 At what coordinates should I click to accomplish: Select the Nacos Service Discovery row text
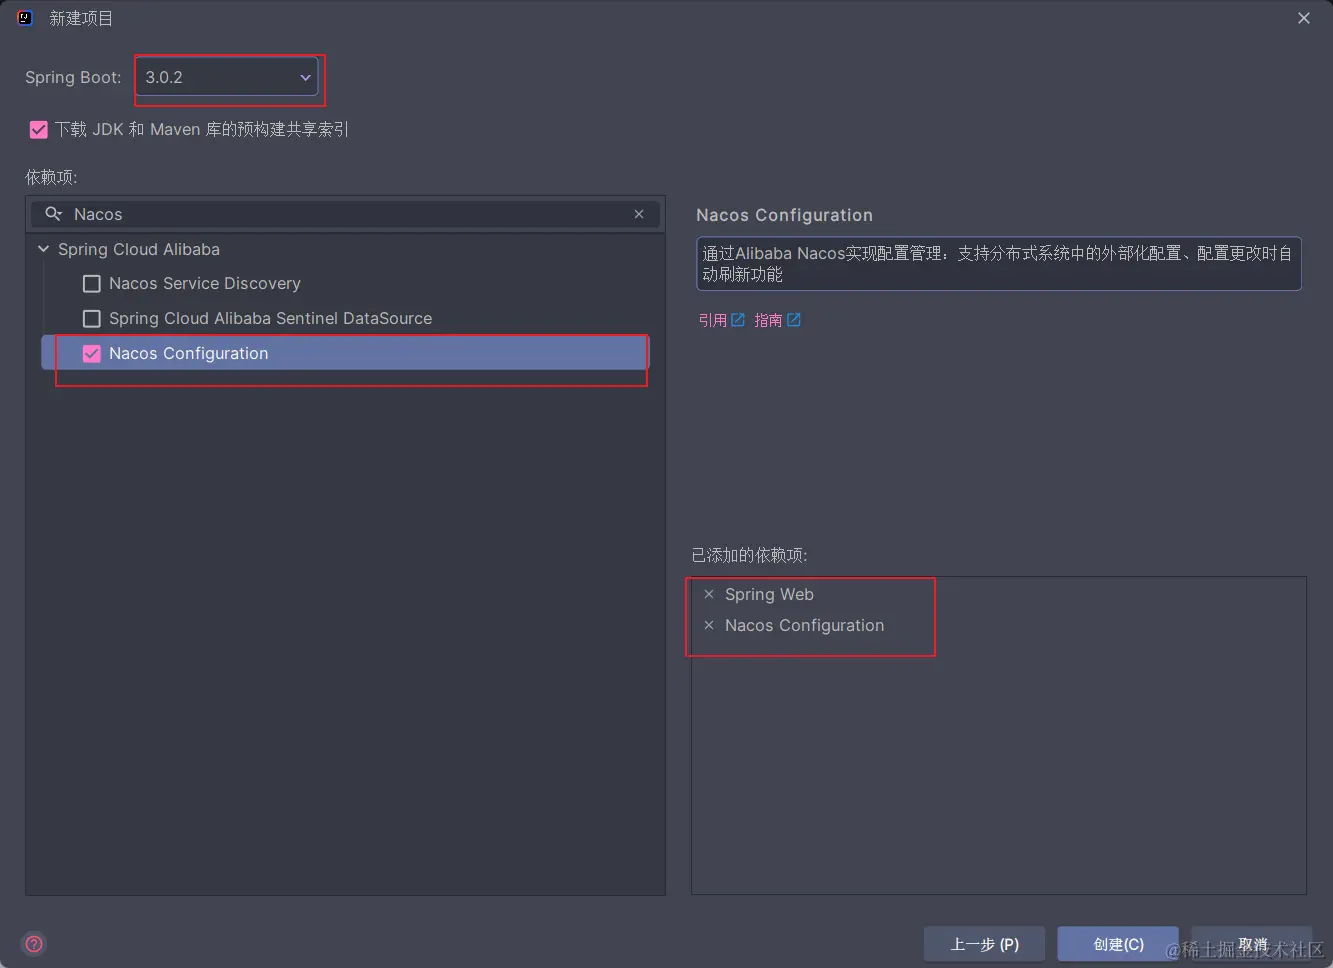point(205,284)
